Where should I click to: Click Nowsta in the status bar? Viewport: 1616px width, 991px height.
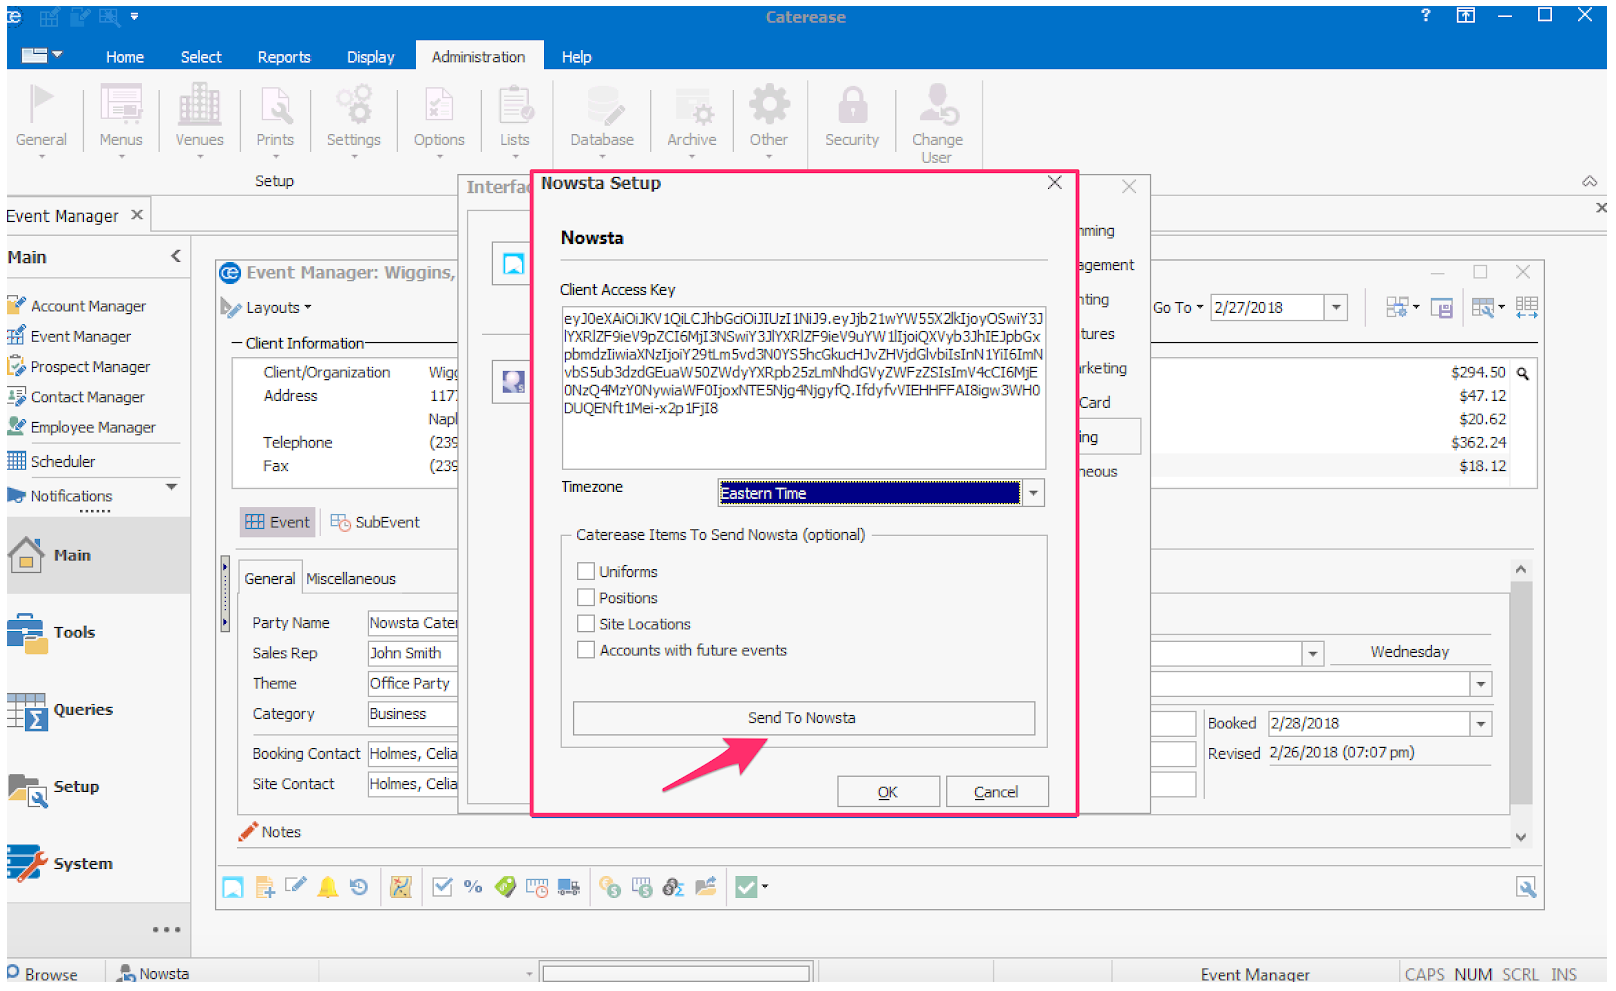pos(154,974)
